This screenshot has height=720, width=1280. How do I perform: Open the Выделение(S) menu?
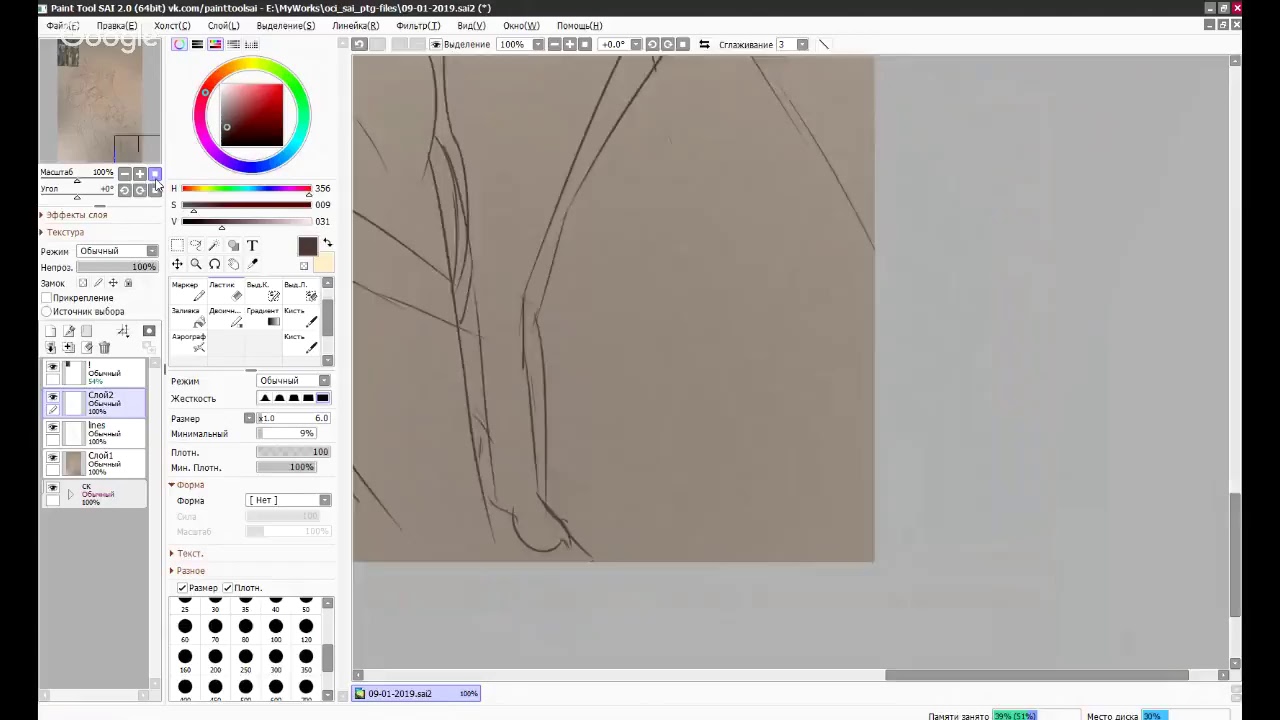[x=285, y=25]
